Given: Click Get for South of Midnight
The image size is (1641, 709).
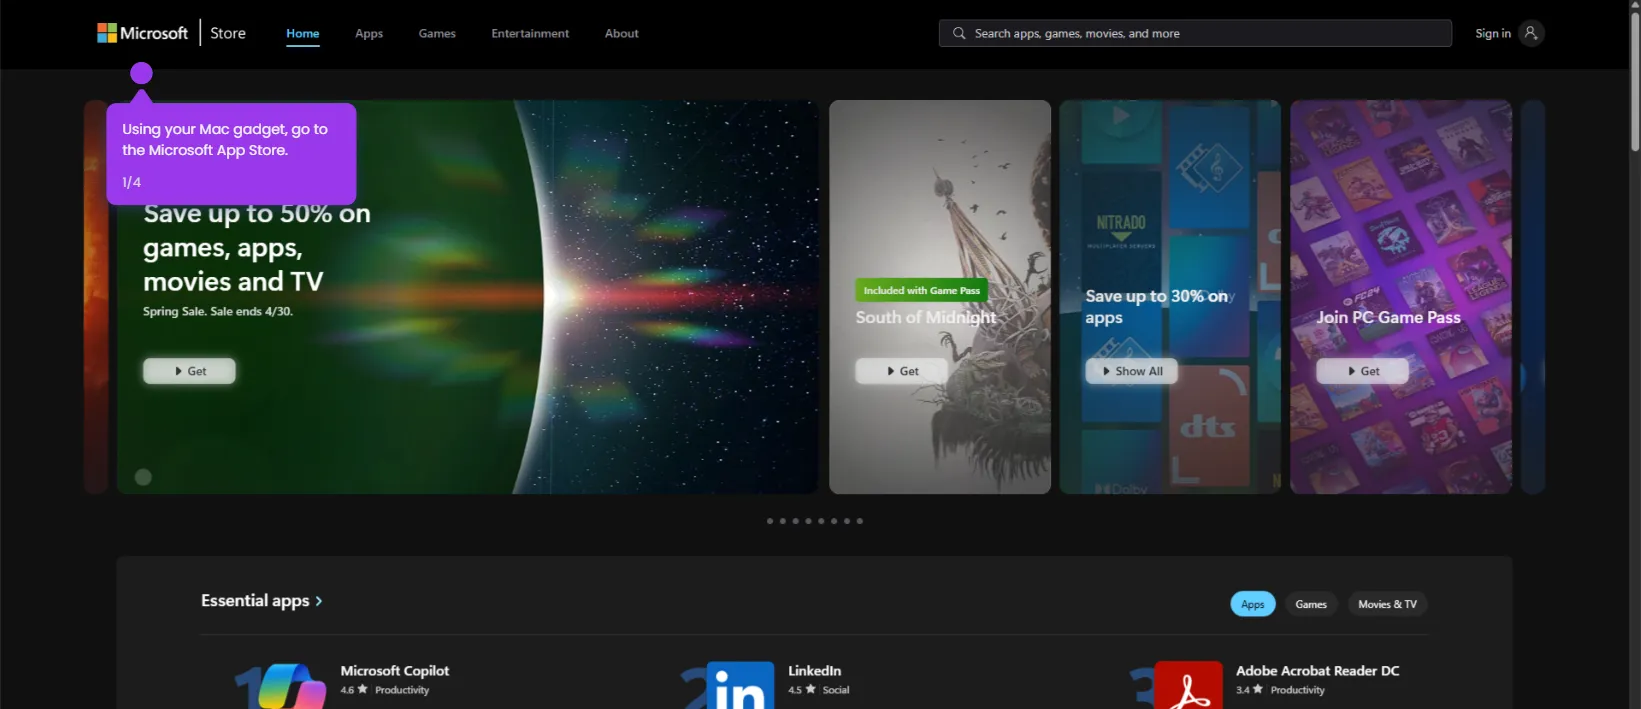Looking at the screenshot, I should point(901,371).
